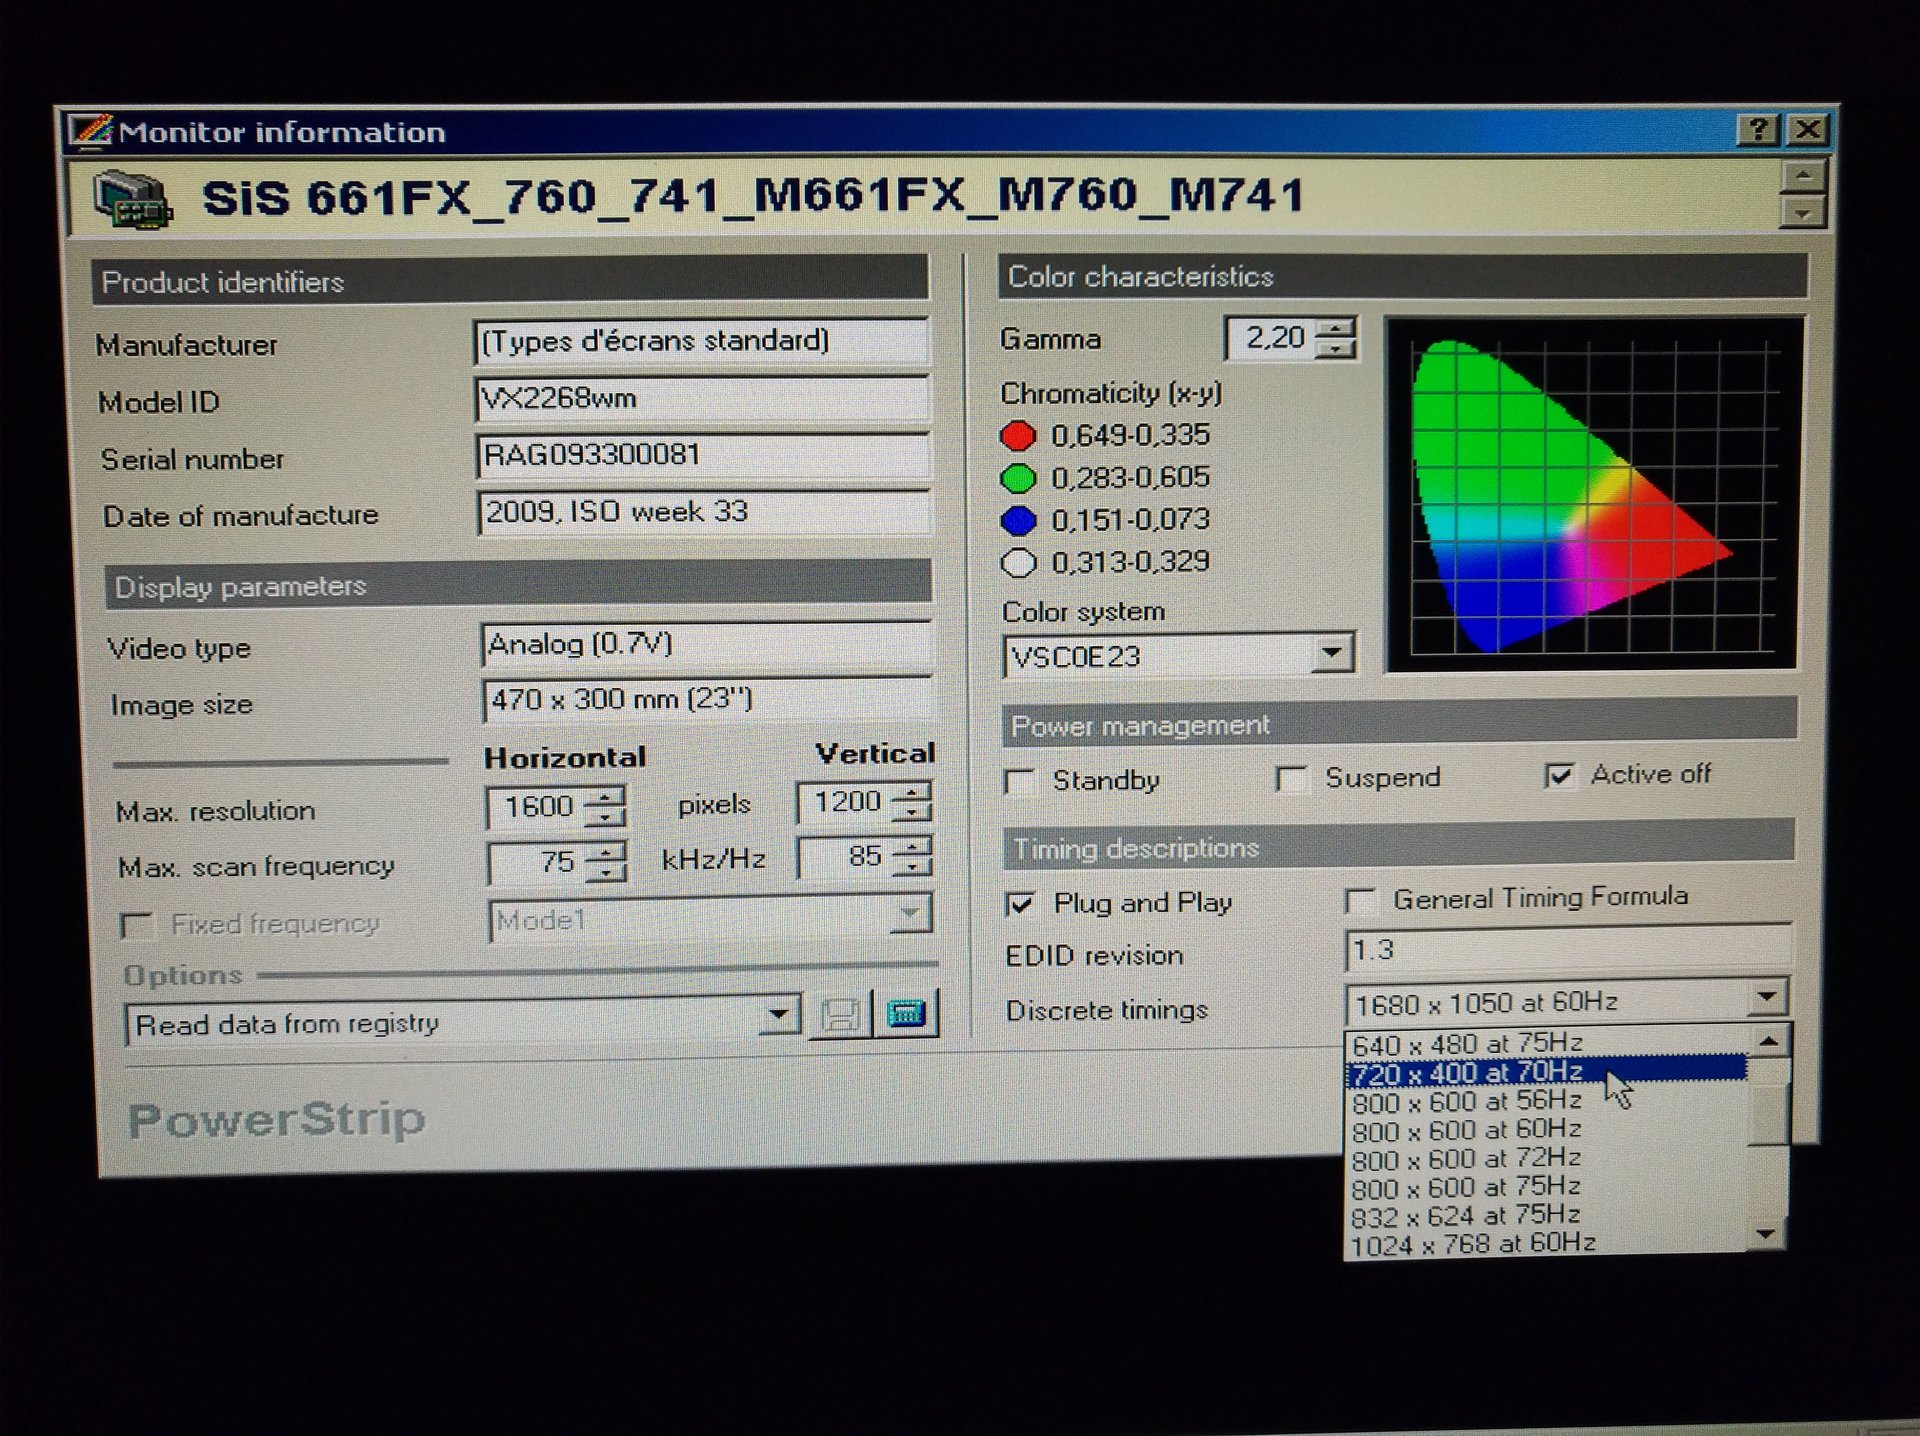Increase vertical max resolution stepper
The image size is (1920, 1436).
tap(911, 792)
